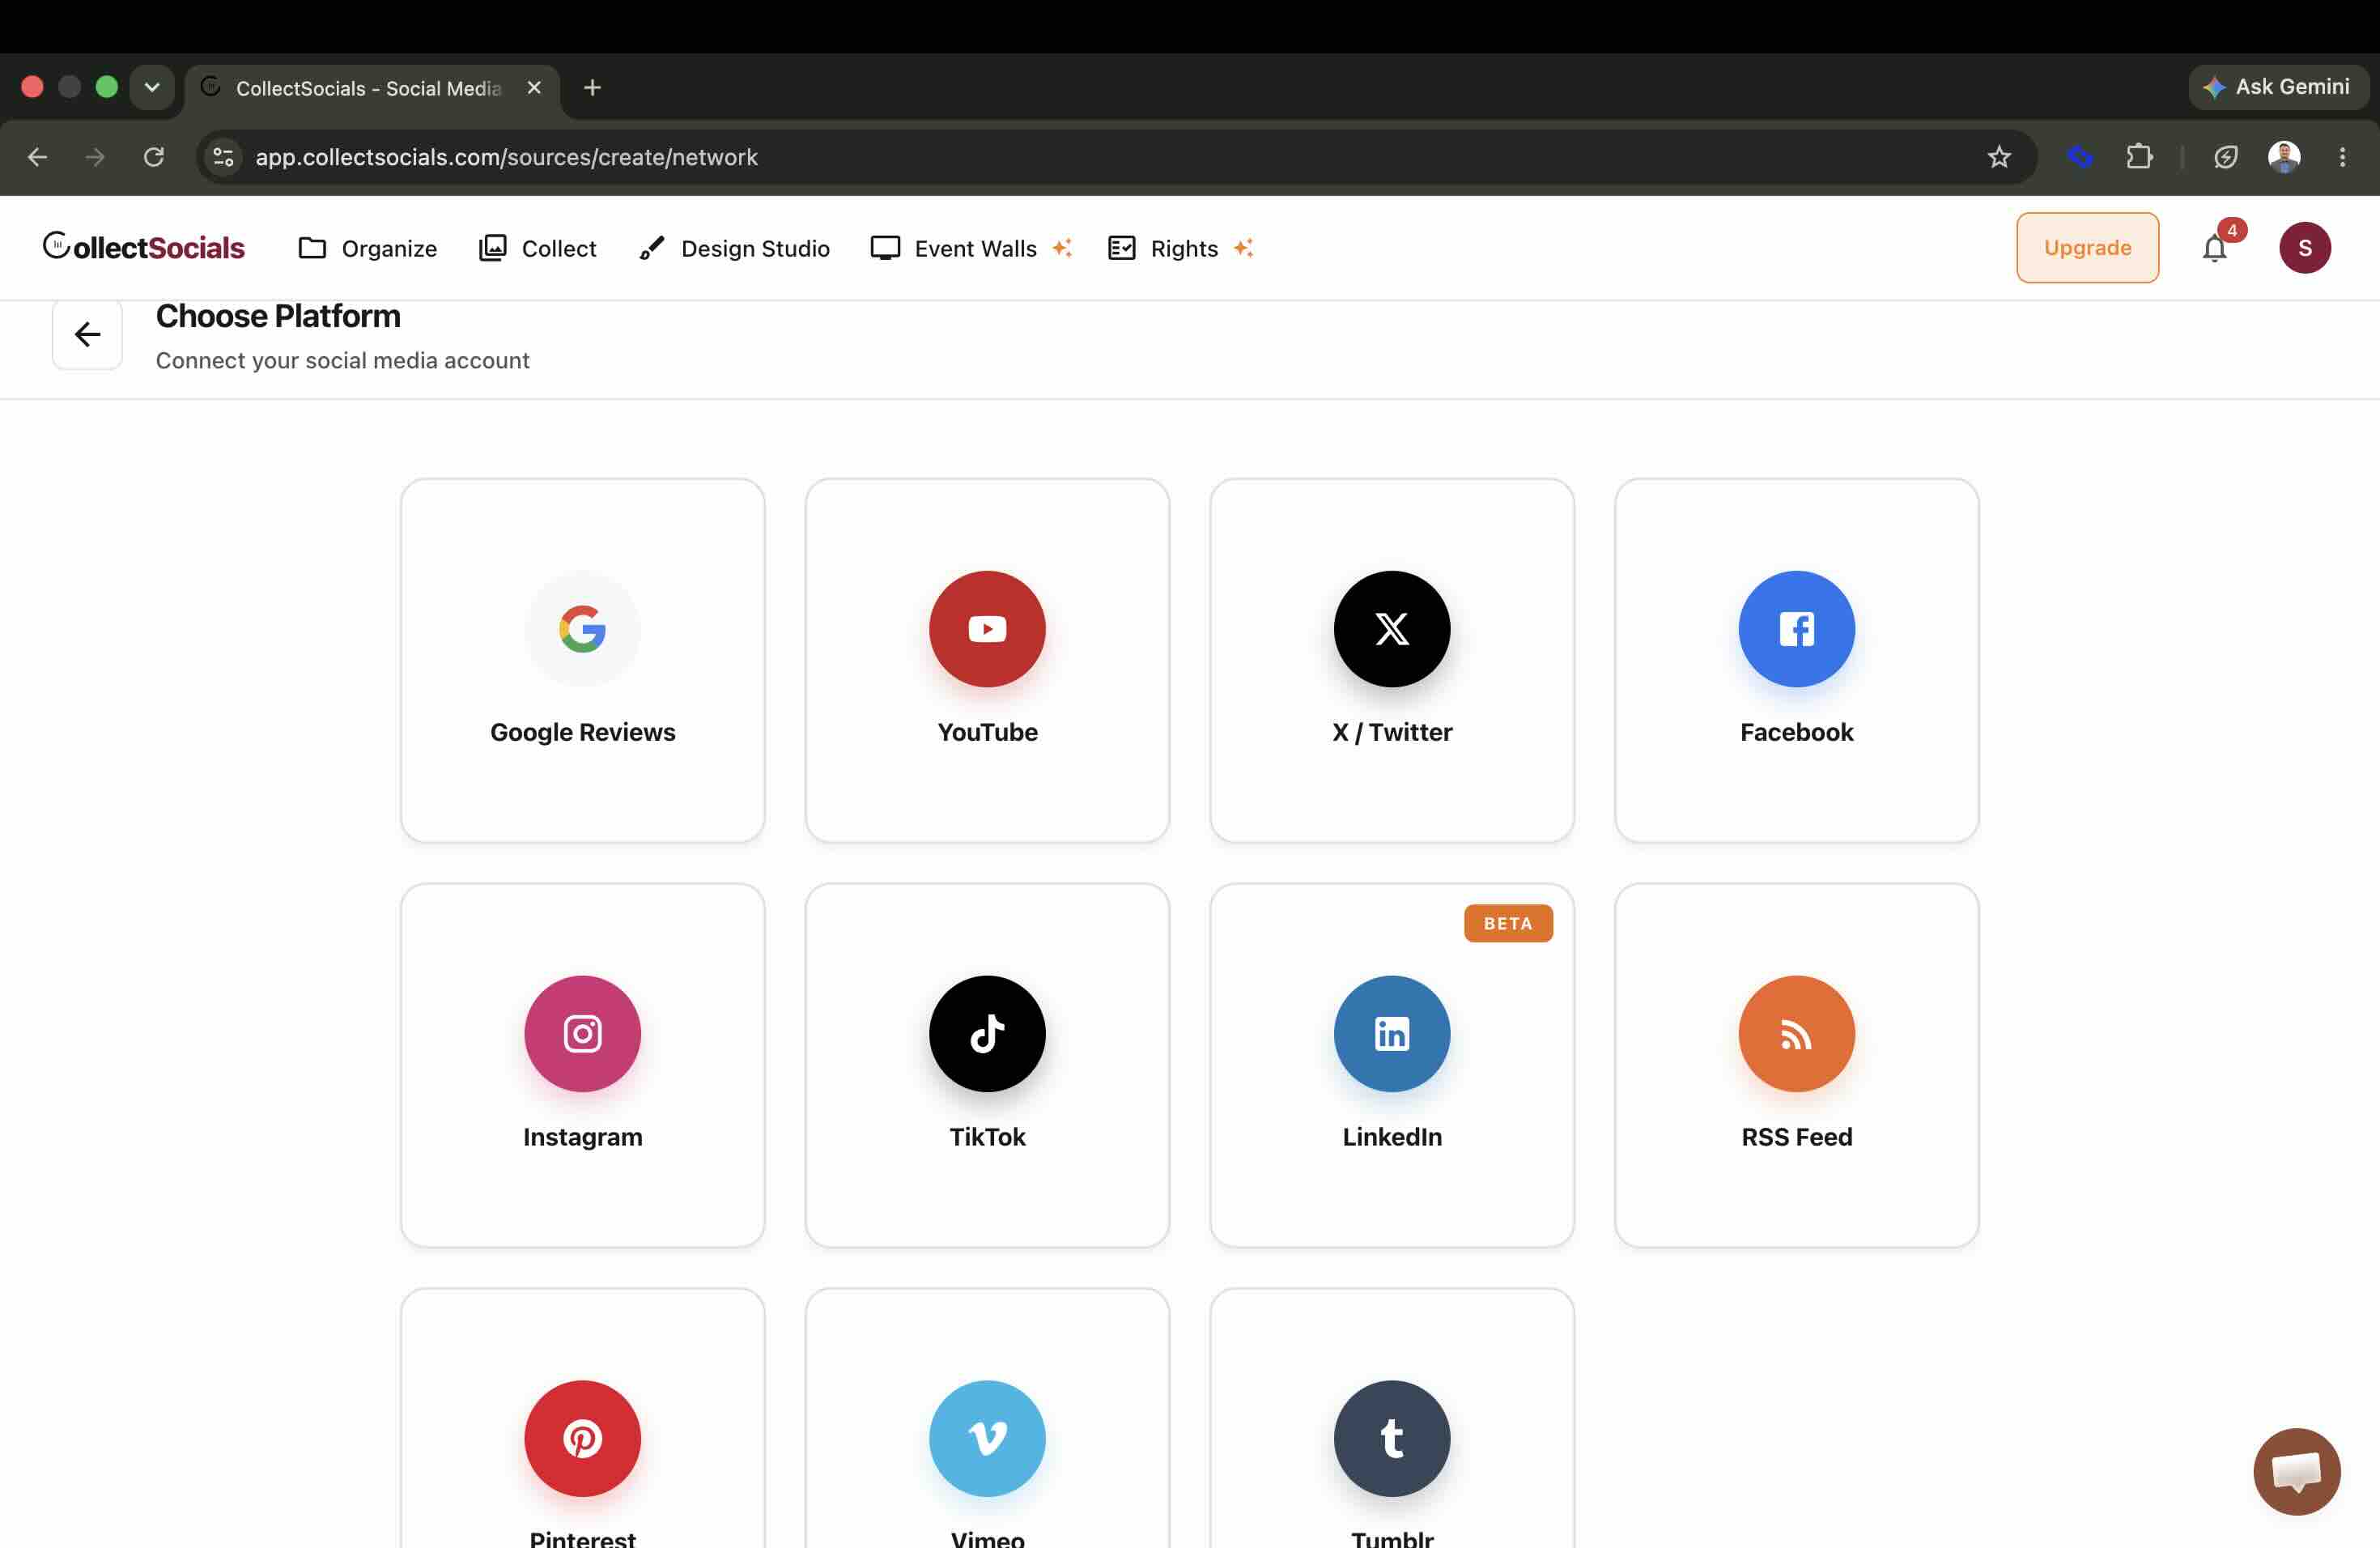Close the CollectSocials tab
This screenshot has width=2380, height=1548.
point(534,88)
